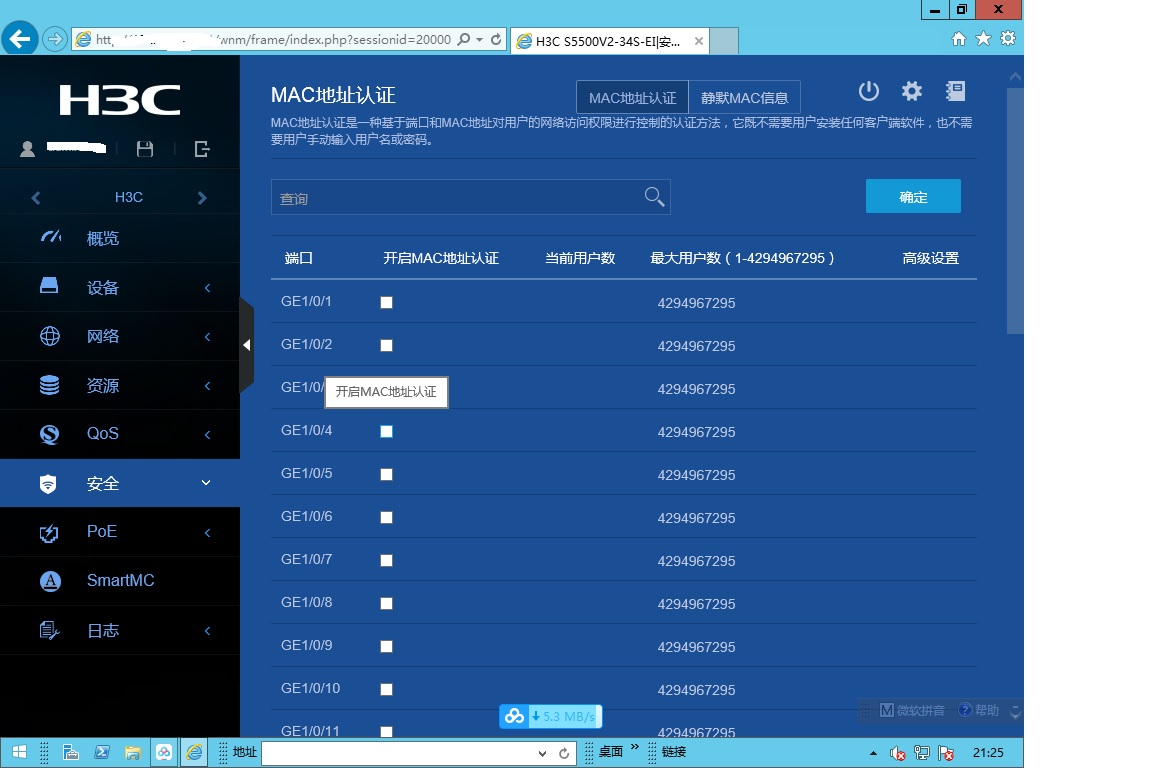Go to previous device with left chevron
This screenshot has width=1152, height=768.
click(x=36, y=198)
